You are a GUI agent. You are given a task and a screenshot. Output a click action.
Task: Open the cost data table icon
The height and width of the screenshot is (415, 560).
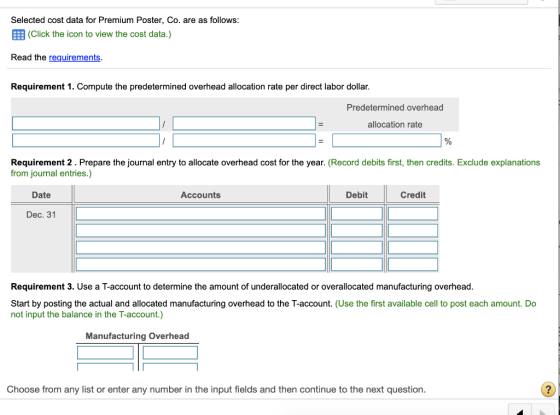click(x=18, y=35)
